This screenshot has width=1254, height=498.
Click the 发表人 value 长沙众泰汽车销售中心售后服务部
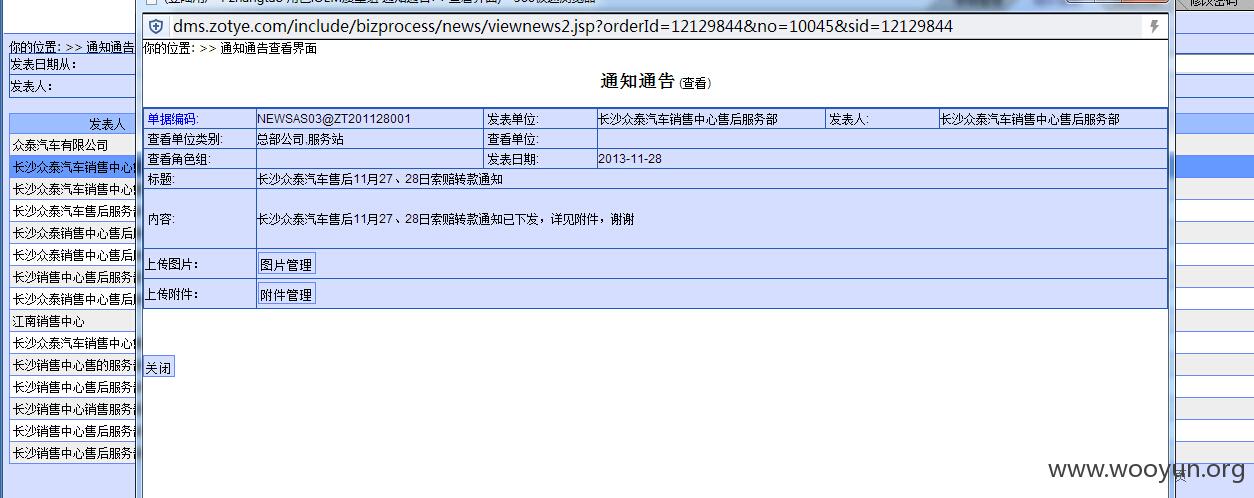click(x=1030, y=119)
